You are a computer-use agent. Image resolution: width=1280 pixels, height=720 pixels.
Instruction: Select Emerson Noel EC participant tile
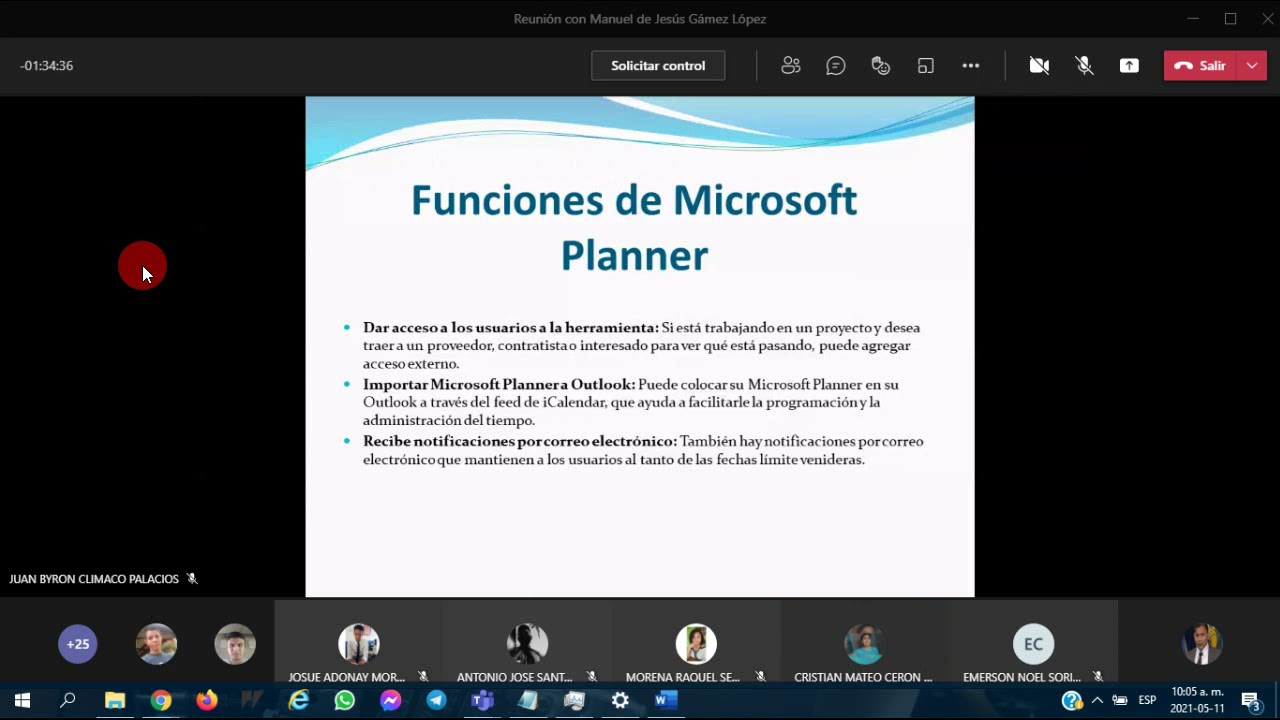coord(1033,644)
